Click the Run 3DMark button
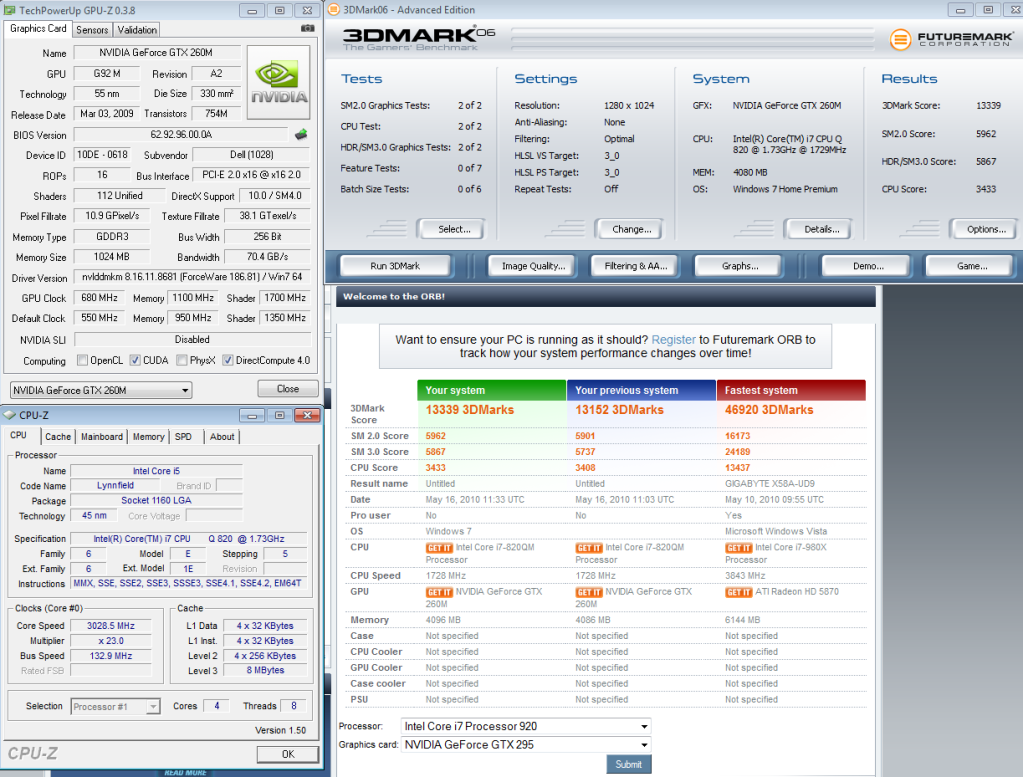1023x777 pixels. click(x=395, y=266)
